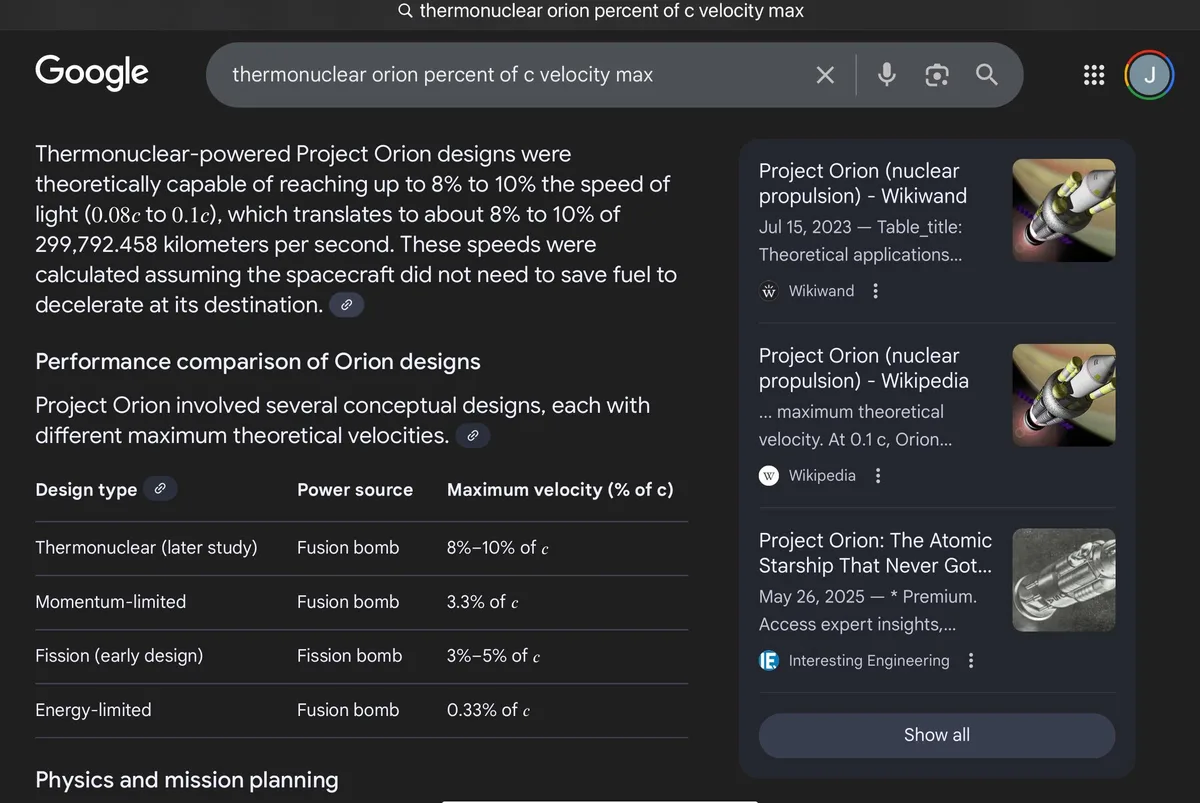Click the magnifier search submit icon
This screenshot has height=803, width=1200.
pos(987,75)
